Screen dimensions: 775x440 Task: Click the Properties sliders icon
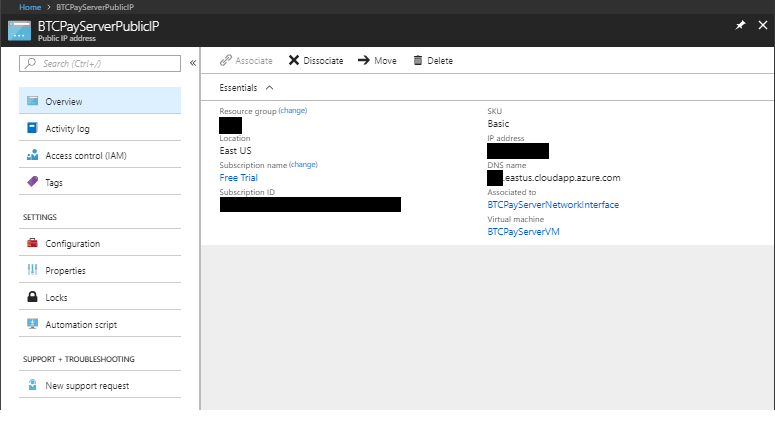[x=32, y=270]
